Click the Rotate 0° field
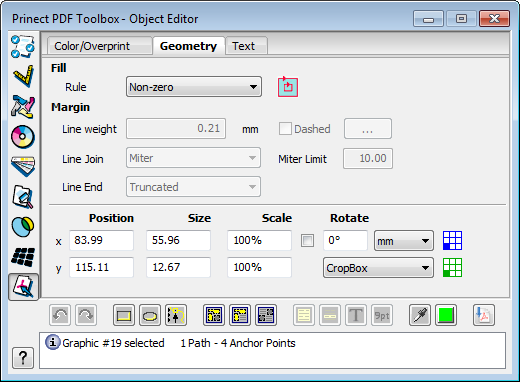520x382 pixels. [345, 240]
